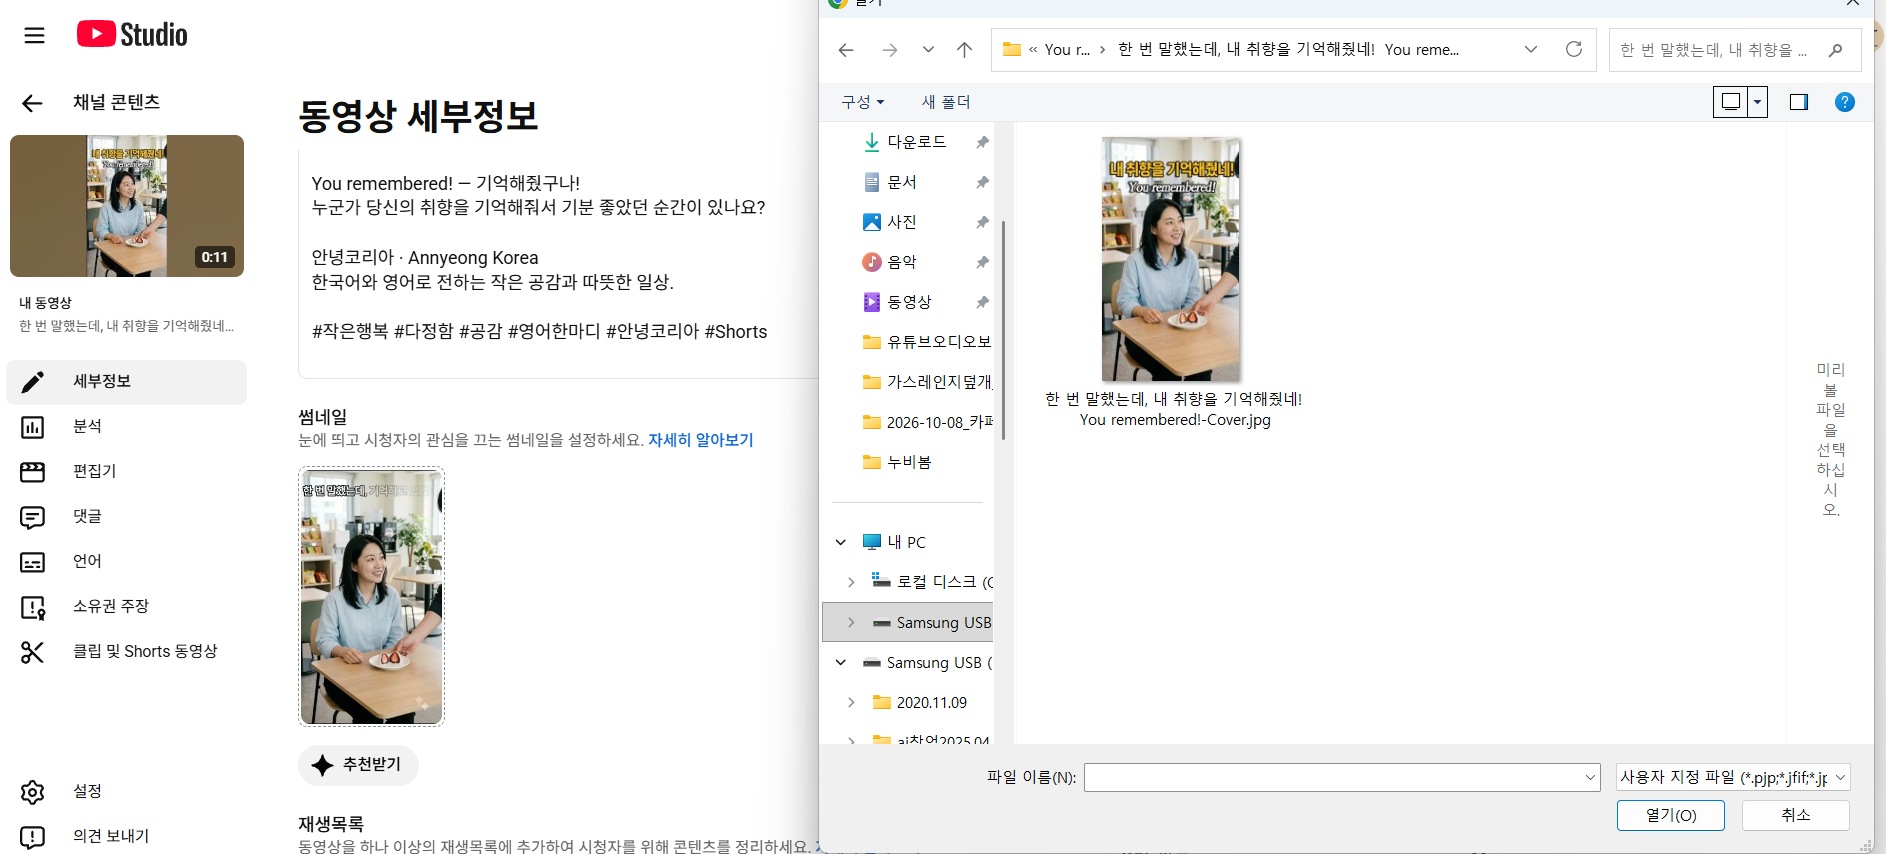Click the back arrow in file dialog

[846, 50]
